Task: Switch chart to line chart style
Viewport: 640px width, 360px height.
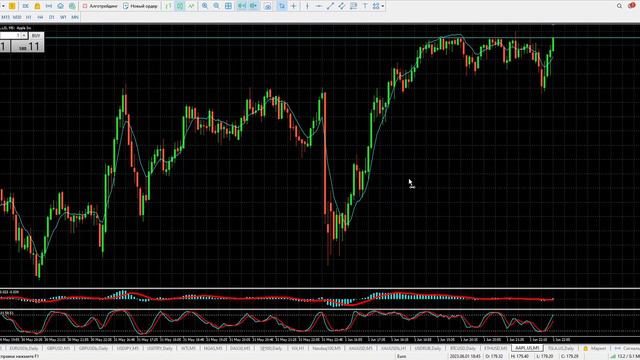Action: pyautogui.click(x=191, y=6)
